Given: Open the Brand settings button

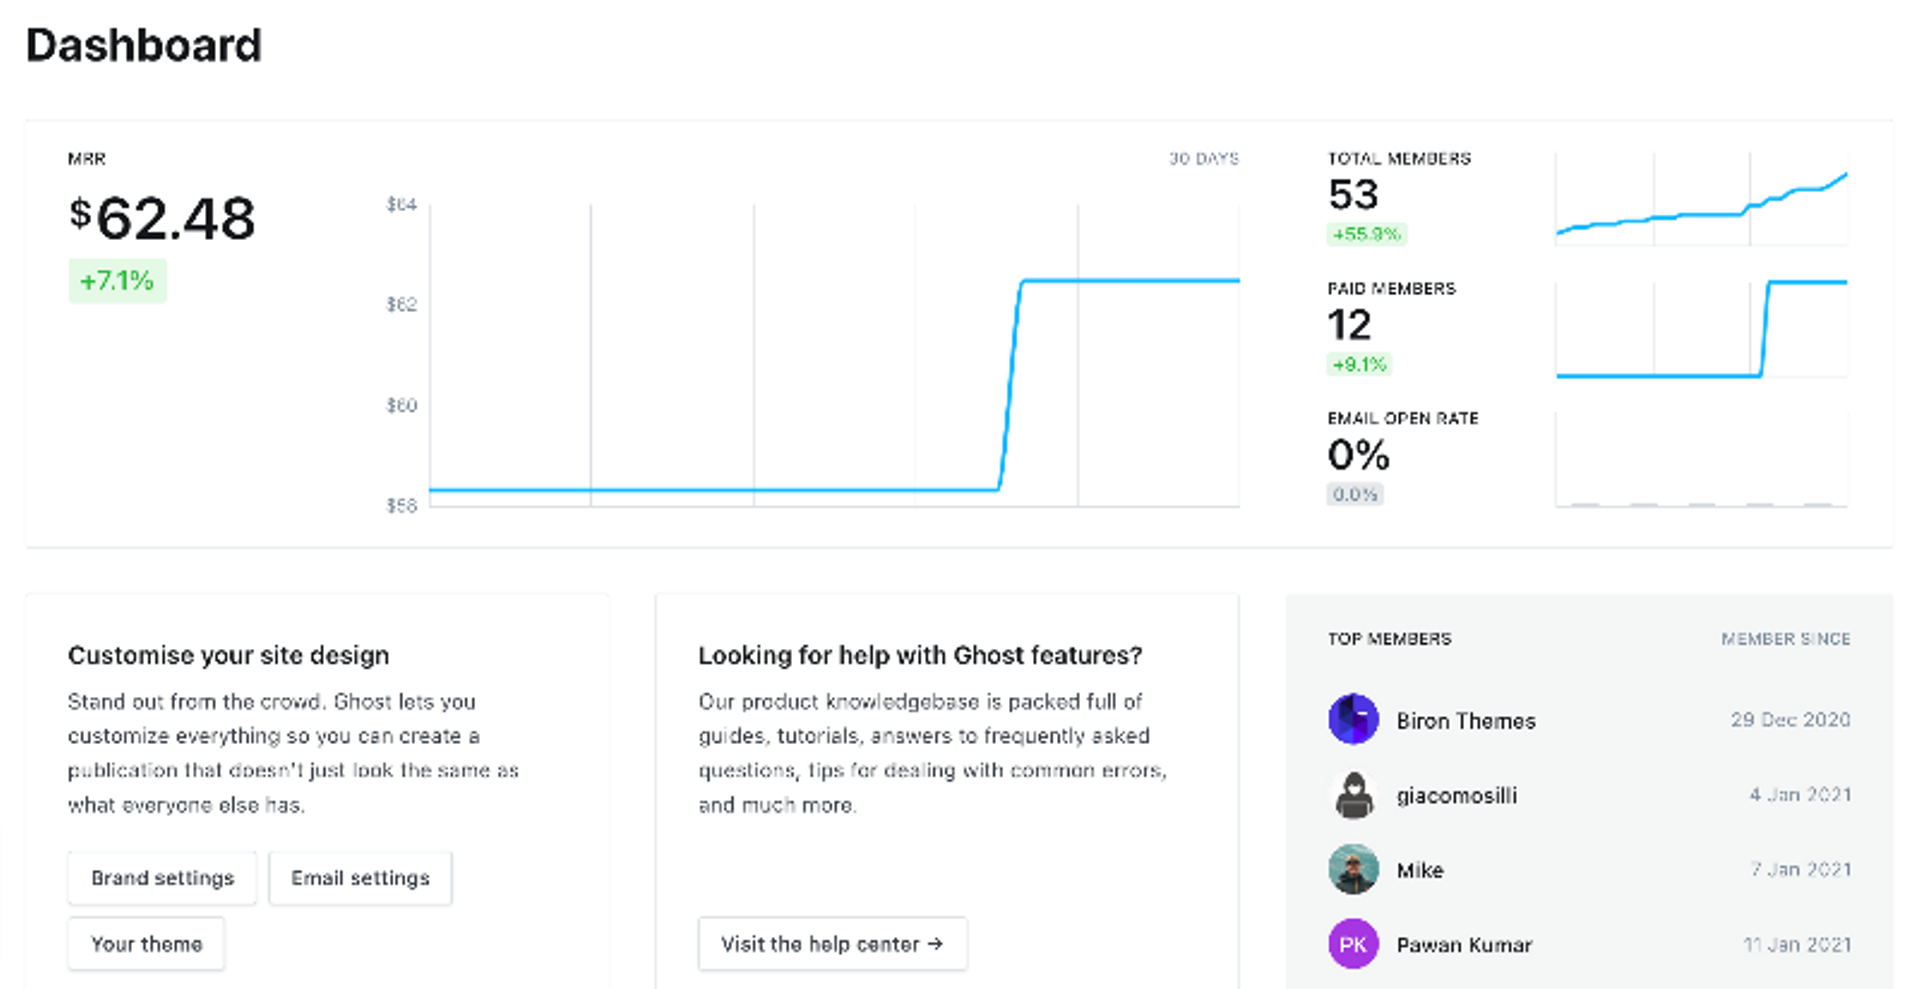Looking at the screenshot, I should pos(162,878).
